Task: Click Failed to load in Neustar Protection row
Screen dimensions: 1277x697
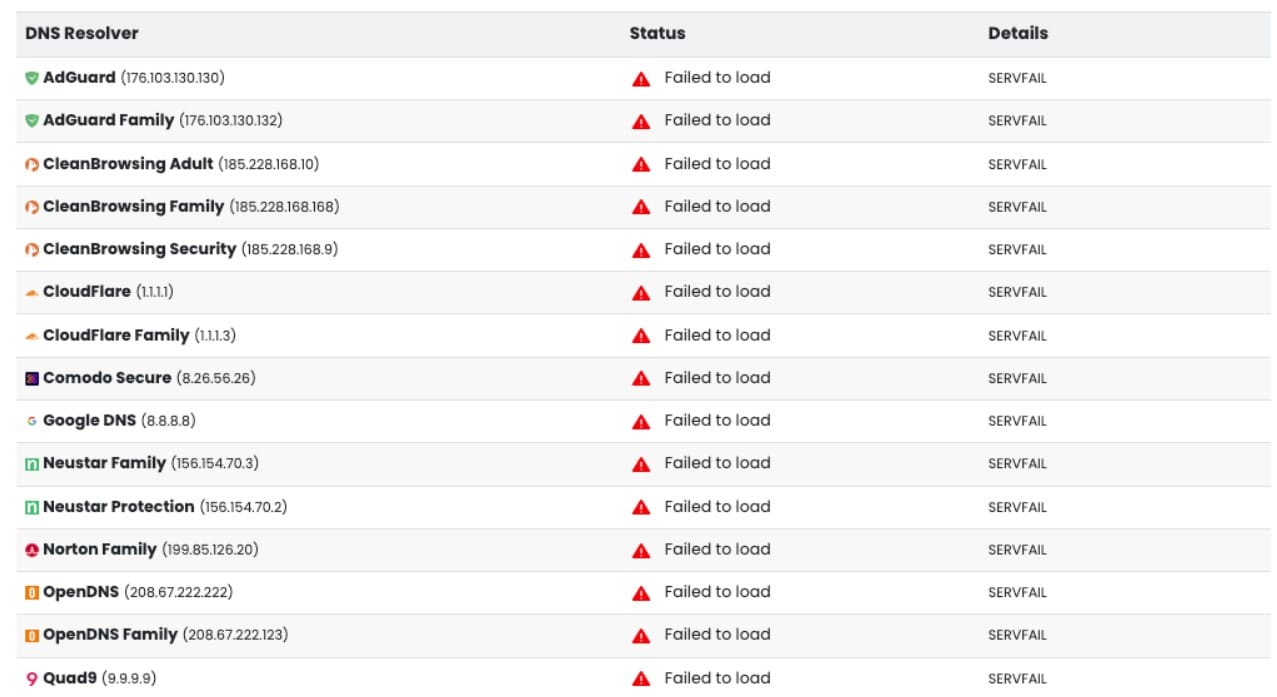Action: [717, 507]
